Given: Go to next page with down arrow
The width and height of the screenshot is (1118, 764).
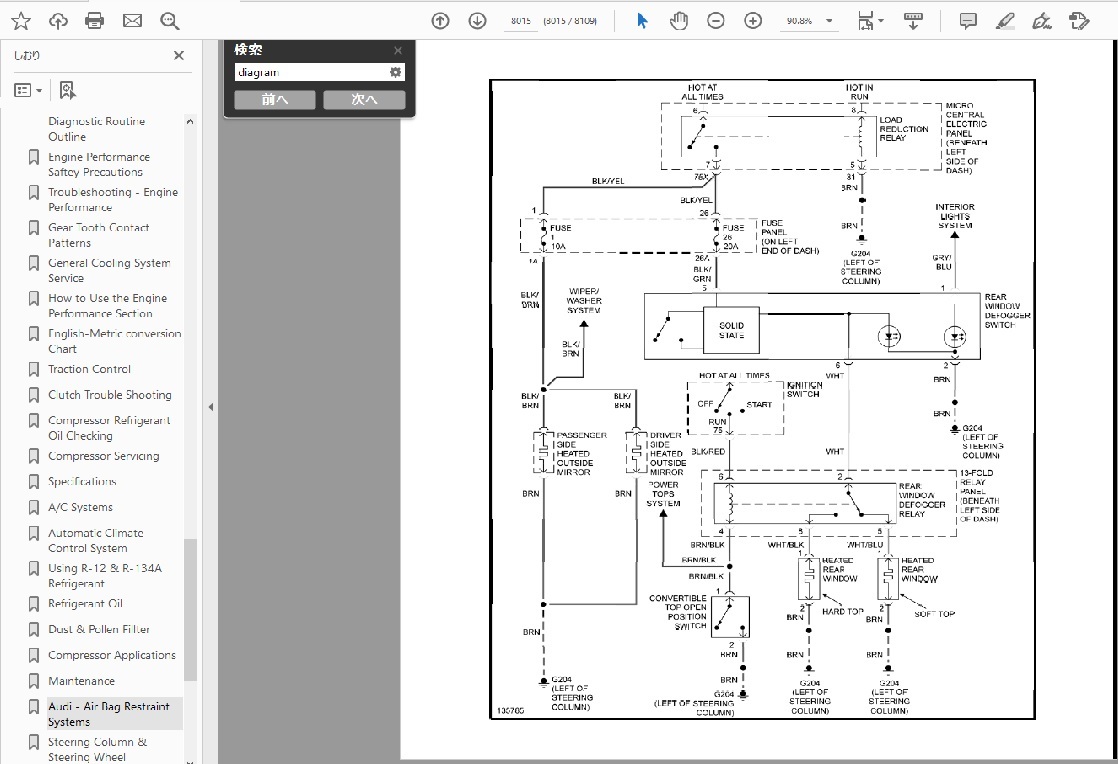Looking at the screenshot, I should tap(477, 21).
